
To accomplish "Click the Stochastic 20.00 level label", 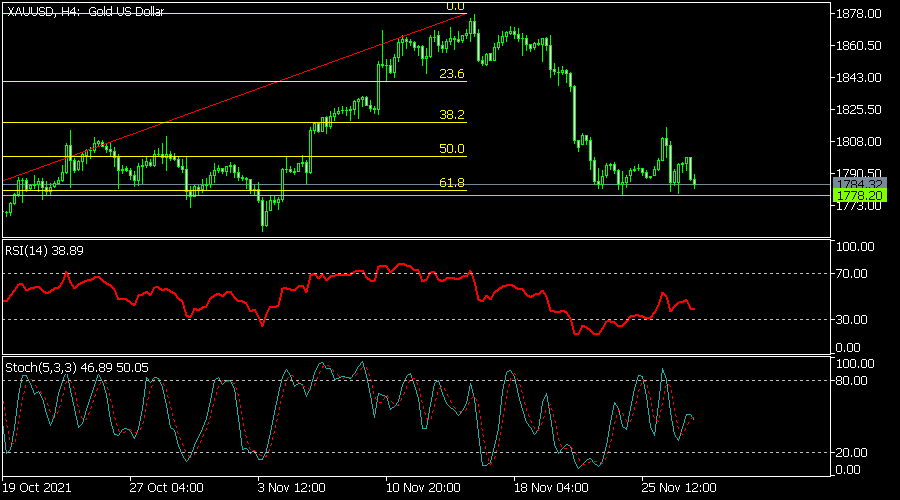I will [x=852, y=453].
